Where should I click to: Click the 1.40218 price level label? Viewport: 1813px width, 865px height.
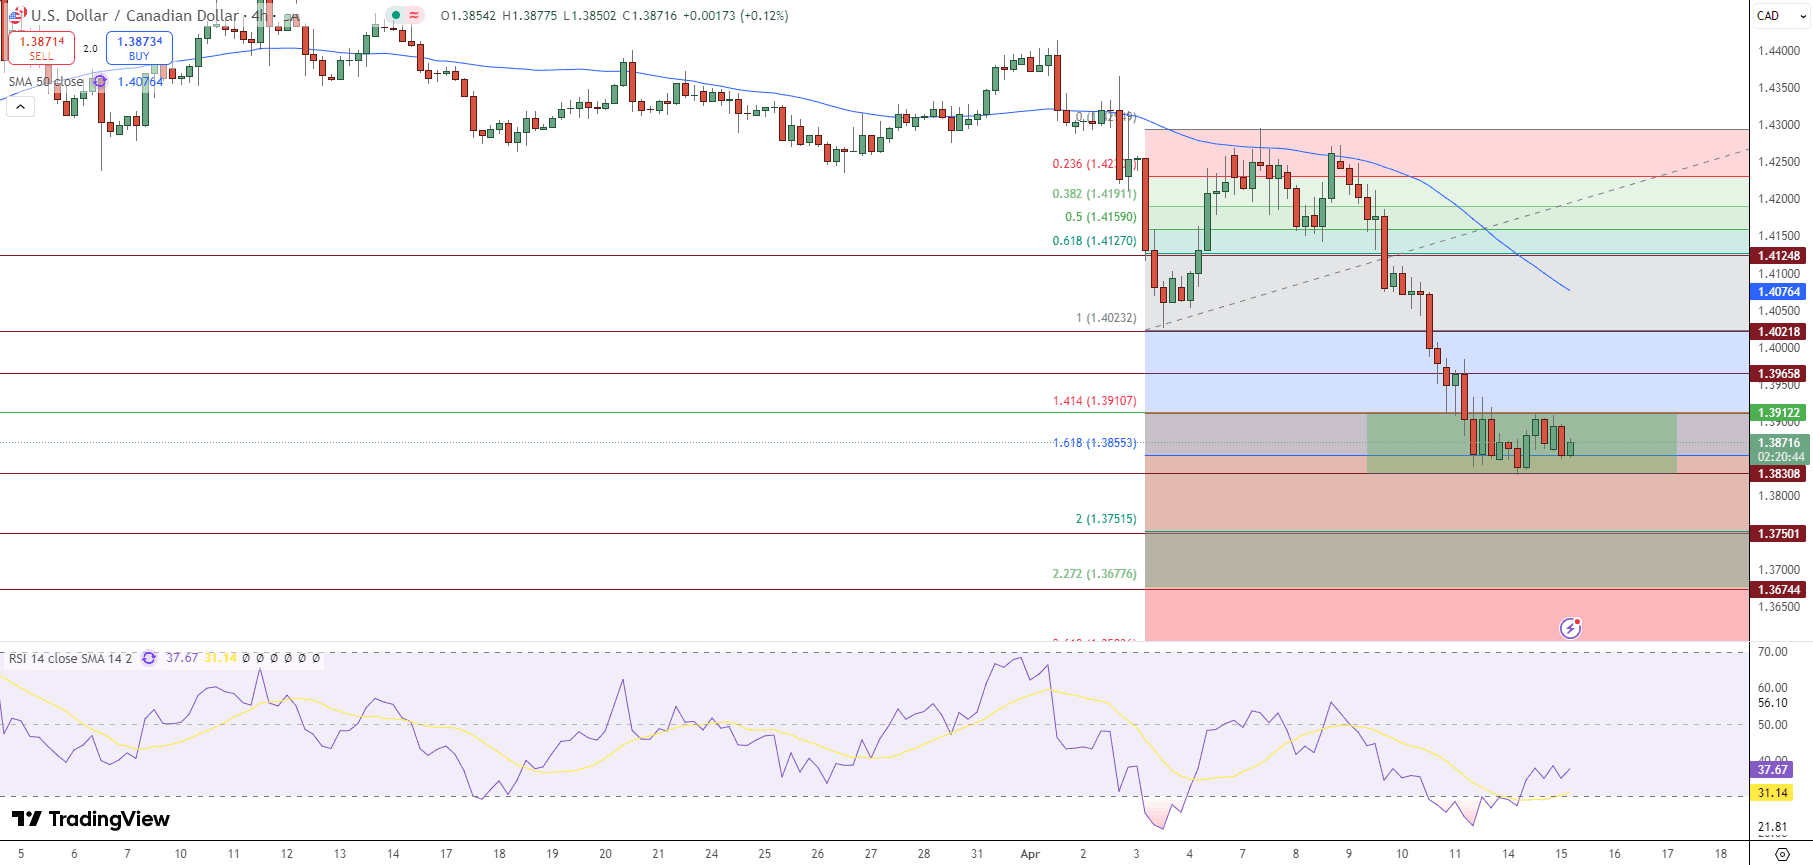pyautogui.click(x=1779, y=332)
